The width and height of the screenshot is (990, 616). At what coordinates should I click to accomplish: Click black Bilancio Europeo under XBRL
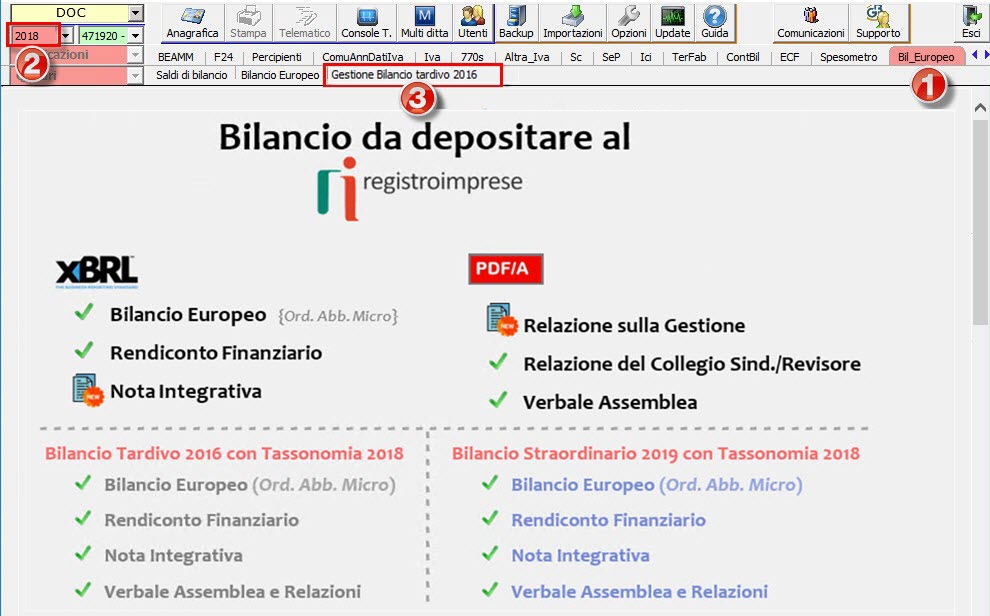188,314
